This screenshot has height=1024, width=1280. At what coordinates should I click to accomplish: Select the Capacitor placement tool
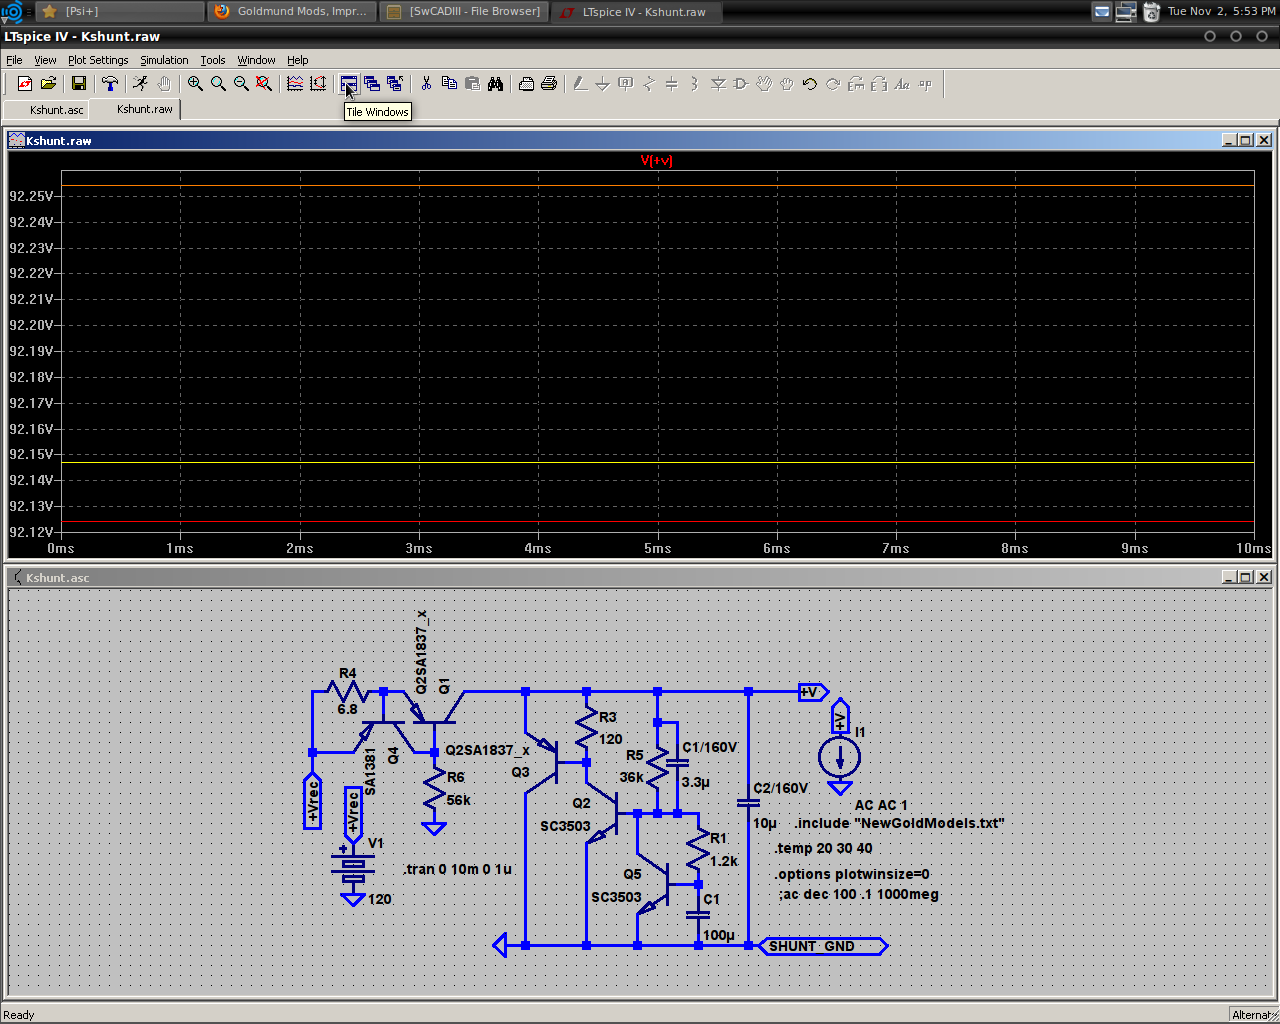point(672,84)
